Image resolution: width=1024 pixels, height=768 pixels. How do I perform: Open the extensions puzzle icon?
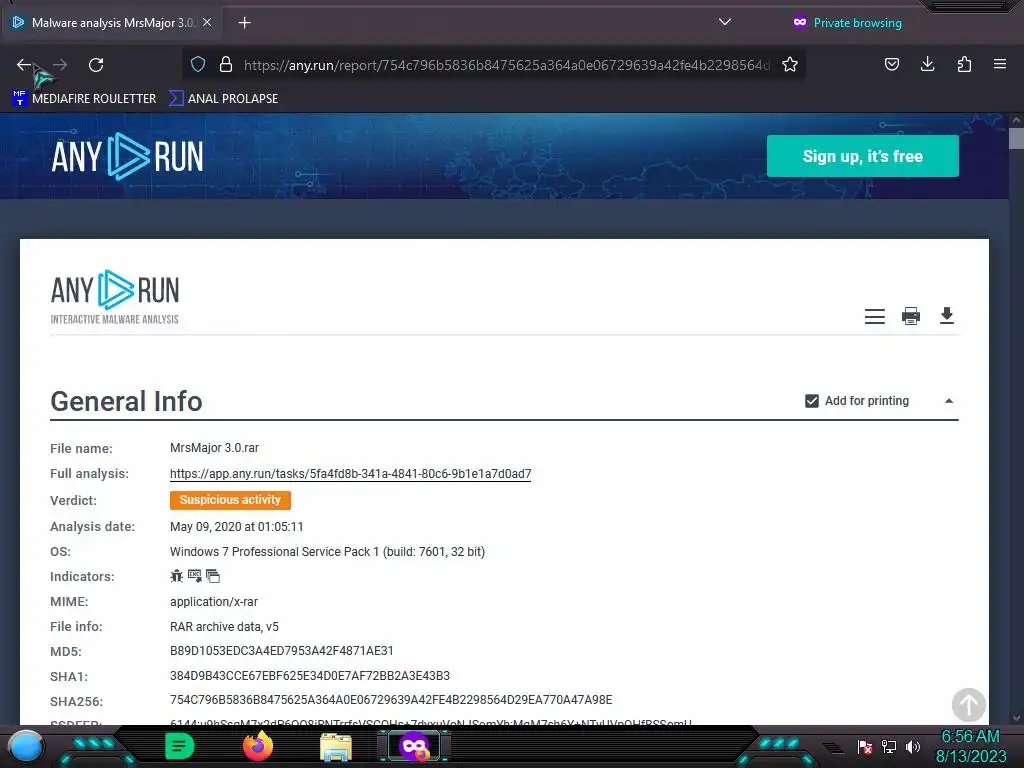[964, 64]
